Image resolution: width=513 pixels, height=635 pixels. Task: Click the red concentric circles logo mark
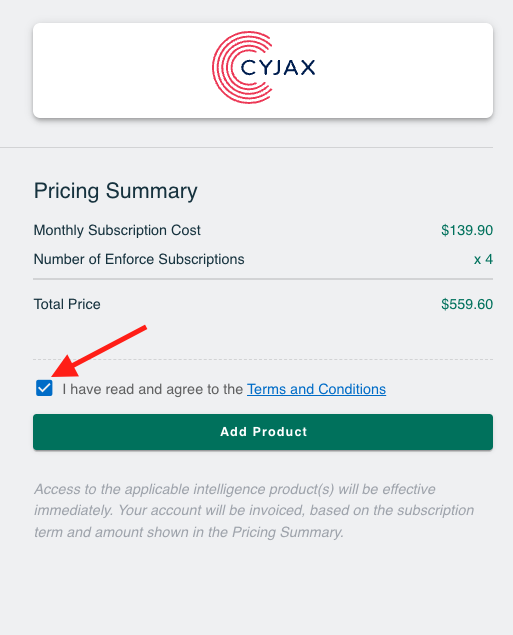coord(242,67)
